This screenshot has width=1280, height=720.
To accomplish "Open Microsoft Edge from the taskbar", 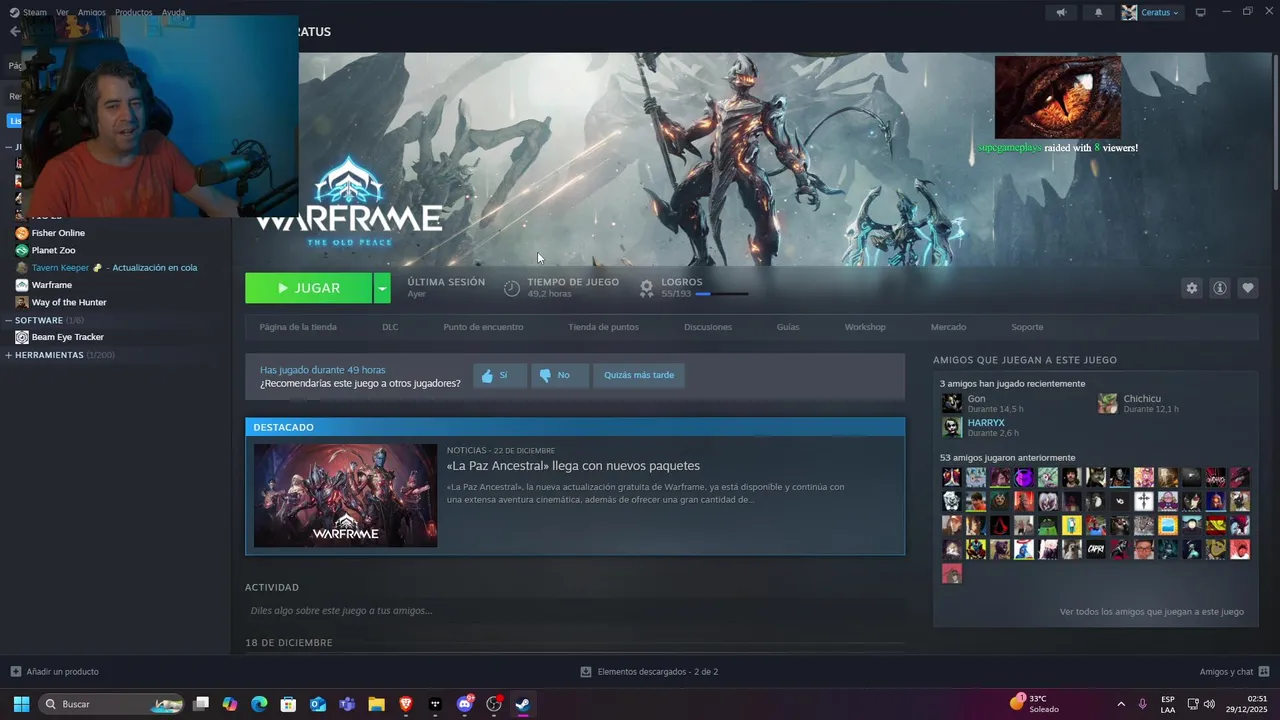I will 259,704.
